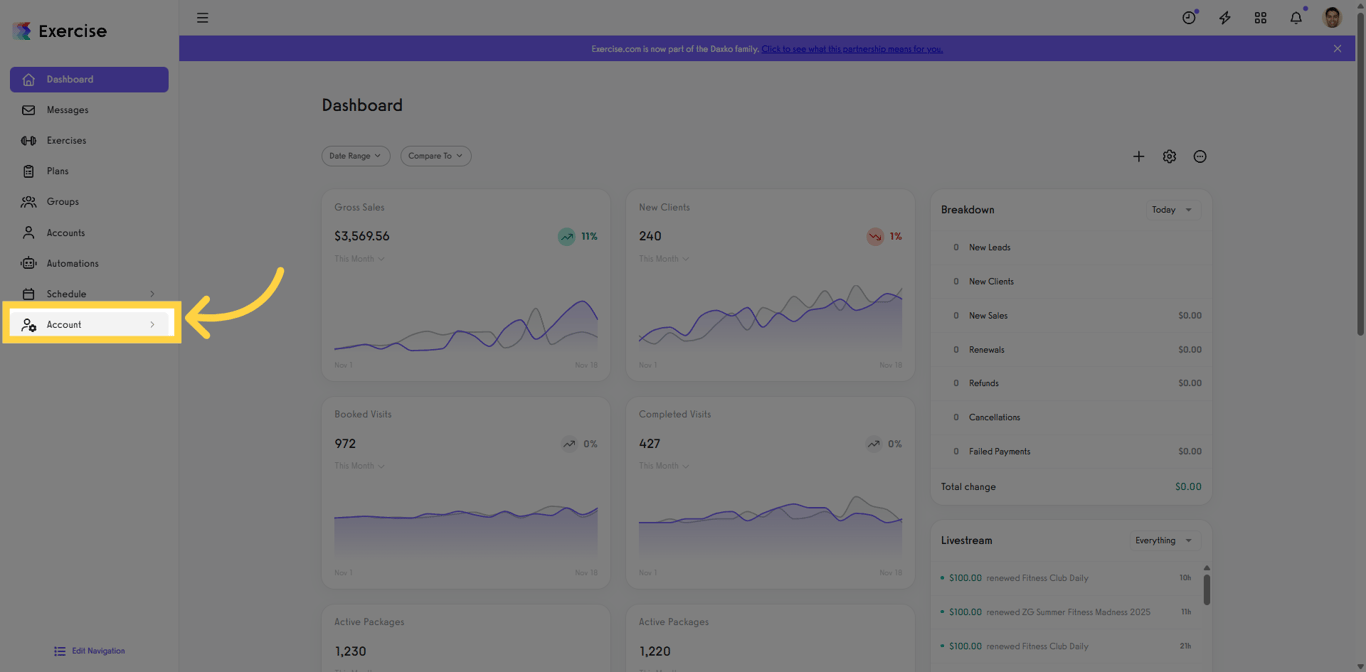Image resolution: width=1366 pixels, height=672 pixels.
Task: Click the Edit Navigation link
Action: tap(89, 651)
